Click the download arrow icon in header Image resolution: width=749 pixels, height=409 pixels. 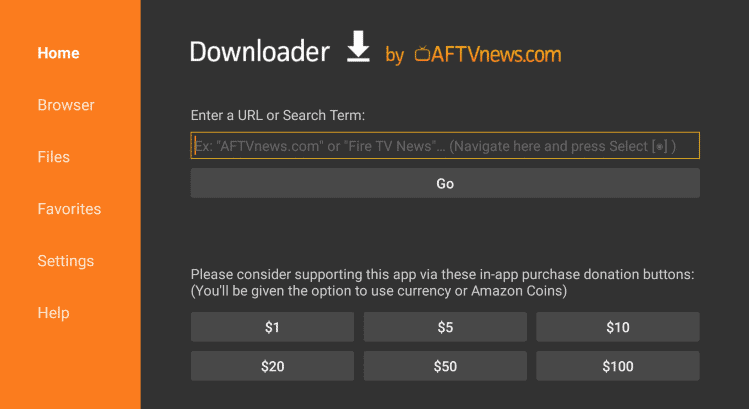(x=358, y=46)
